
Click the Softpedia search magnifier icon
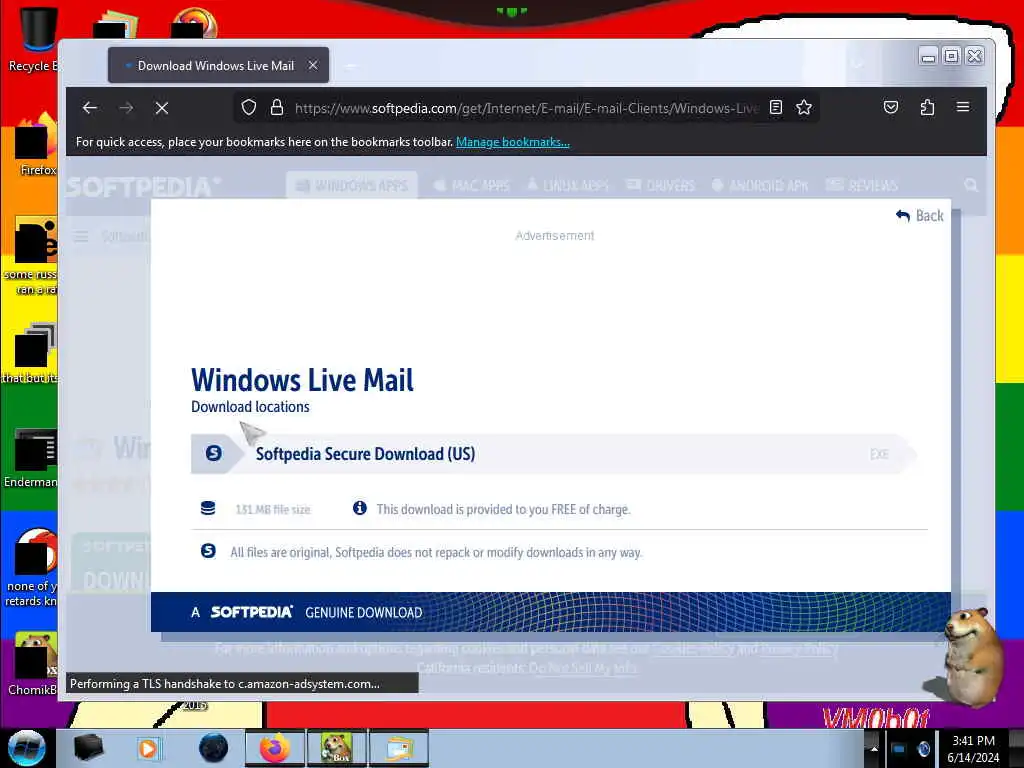tap(971, 185)
